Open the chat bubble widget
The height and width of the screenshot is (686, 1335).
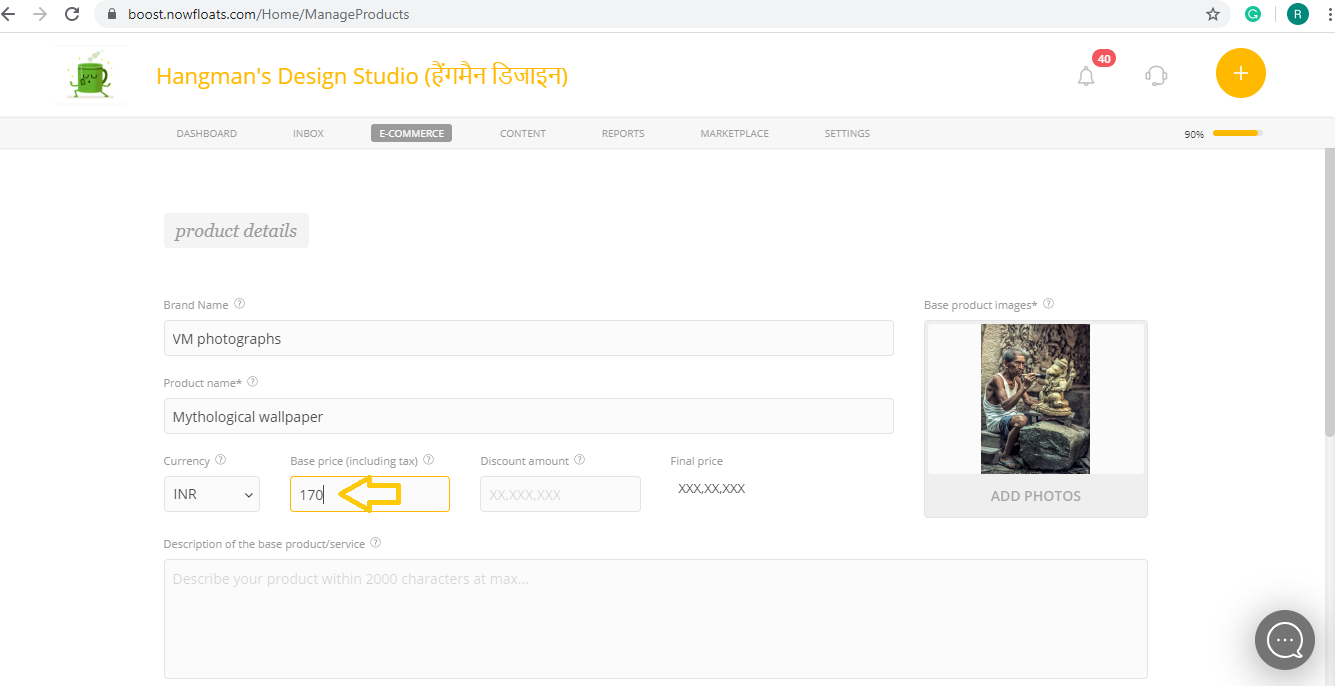pos(1285,640)
